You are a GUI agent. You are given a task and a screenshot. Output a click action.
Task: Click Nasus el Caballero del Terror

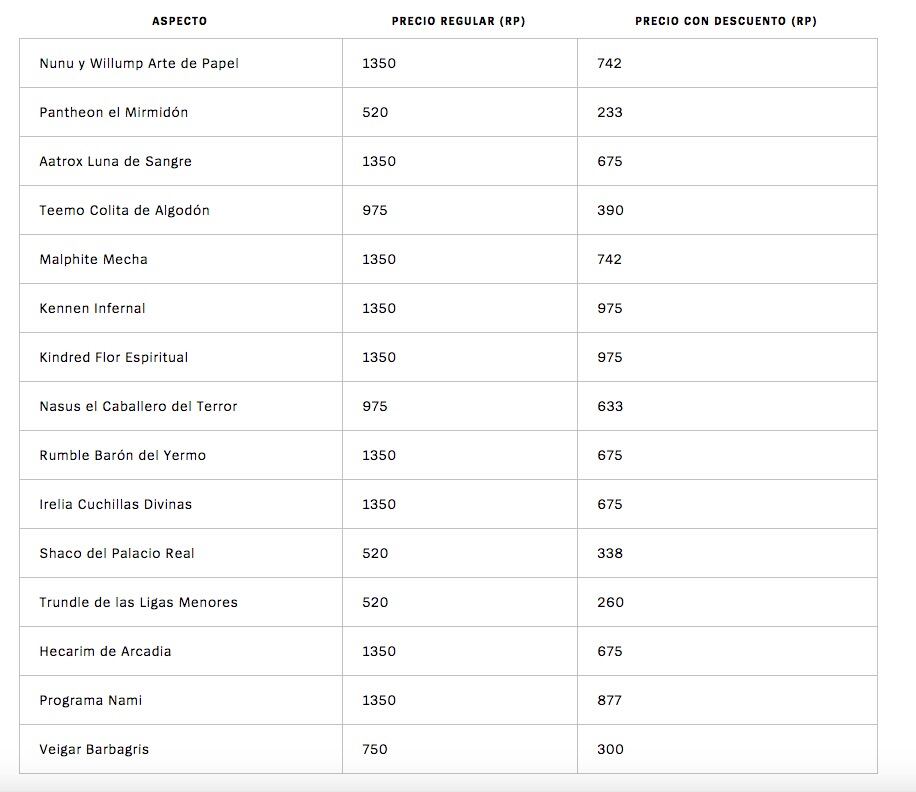click(x=139, y=406)
